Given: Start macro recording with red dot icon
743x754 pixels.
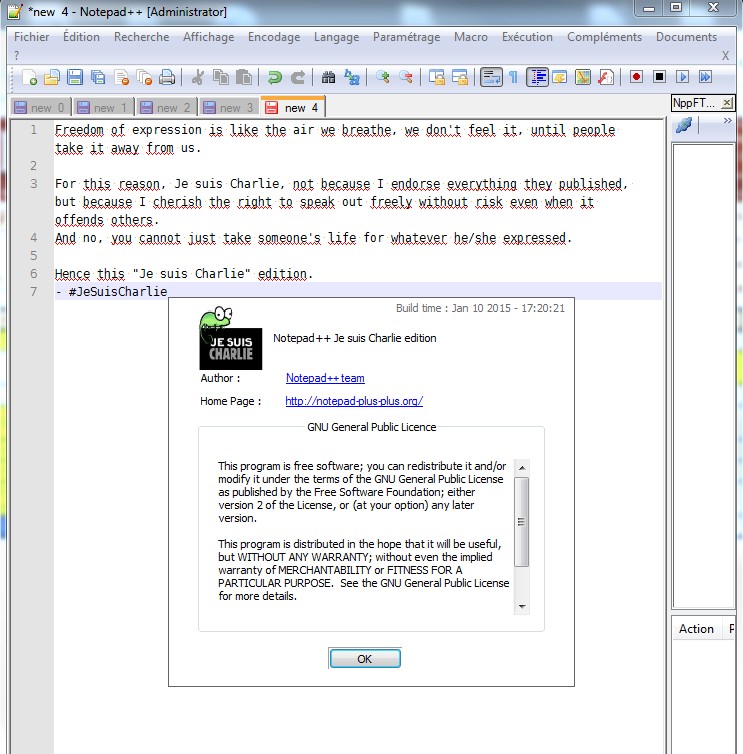Looking at the screenshot, I should (x=636, y=77).
